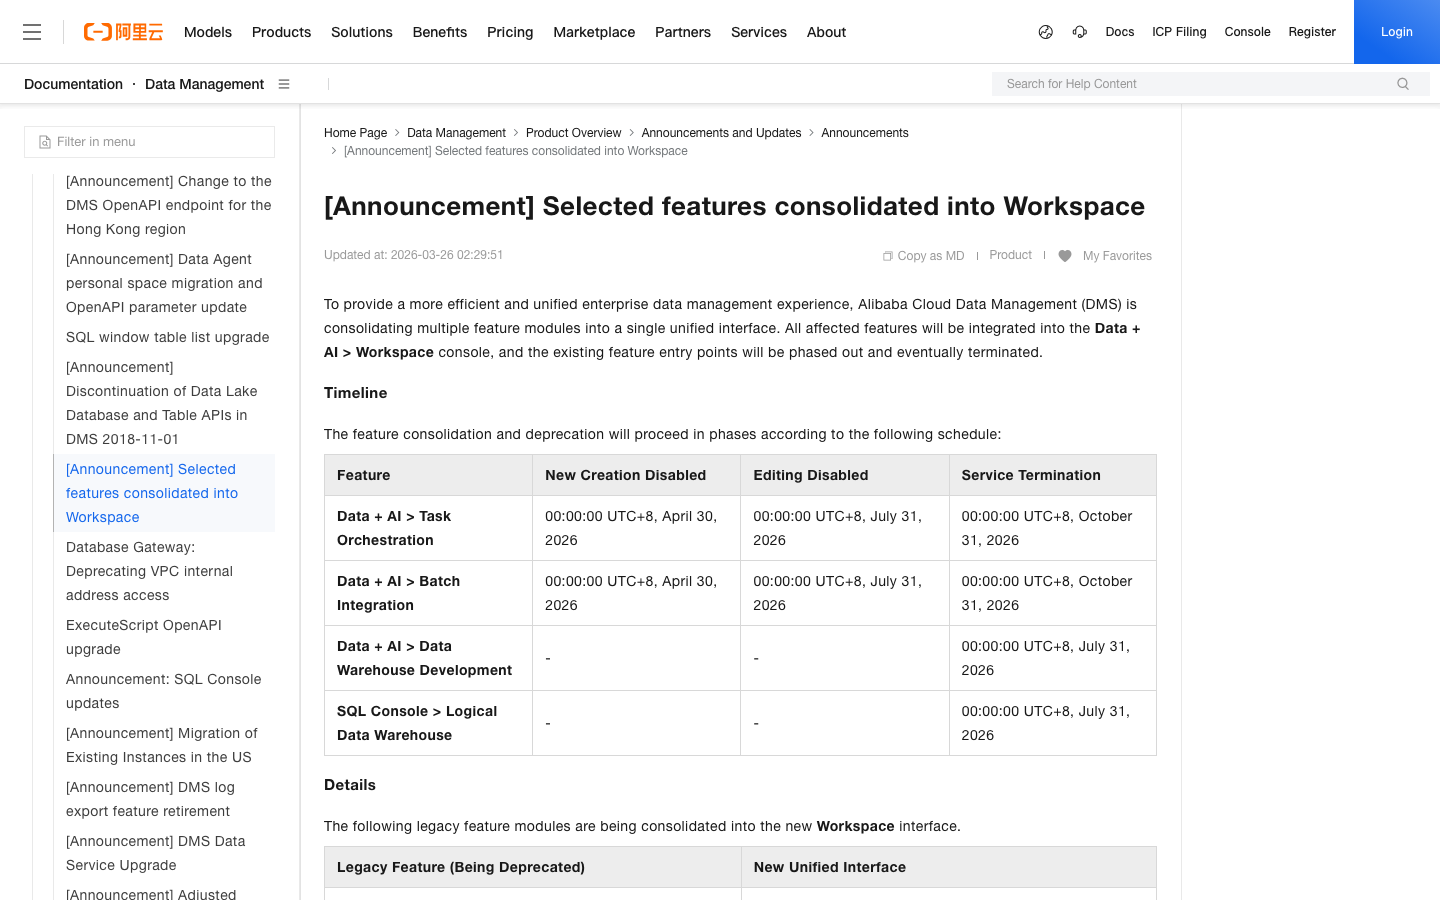
Task: Open Change to DMS OpenAPI endpoint announcement
Action: 168,205
